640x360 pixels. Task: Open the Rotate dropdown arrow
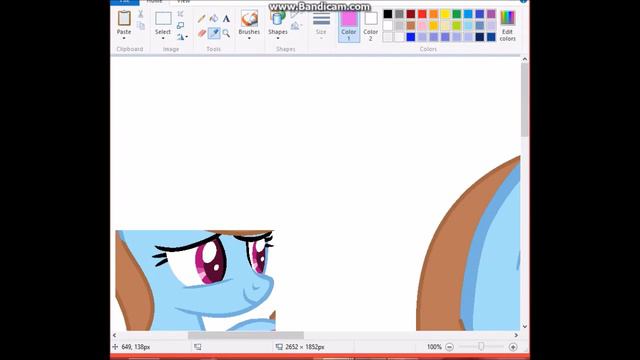click(187, 37)
